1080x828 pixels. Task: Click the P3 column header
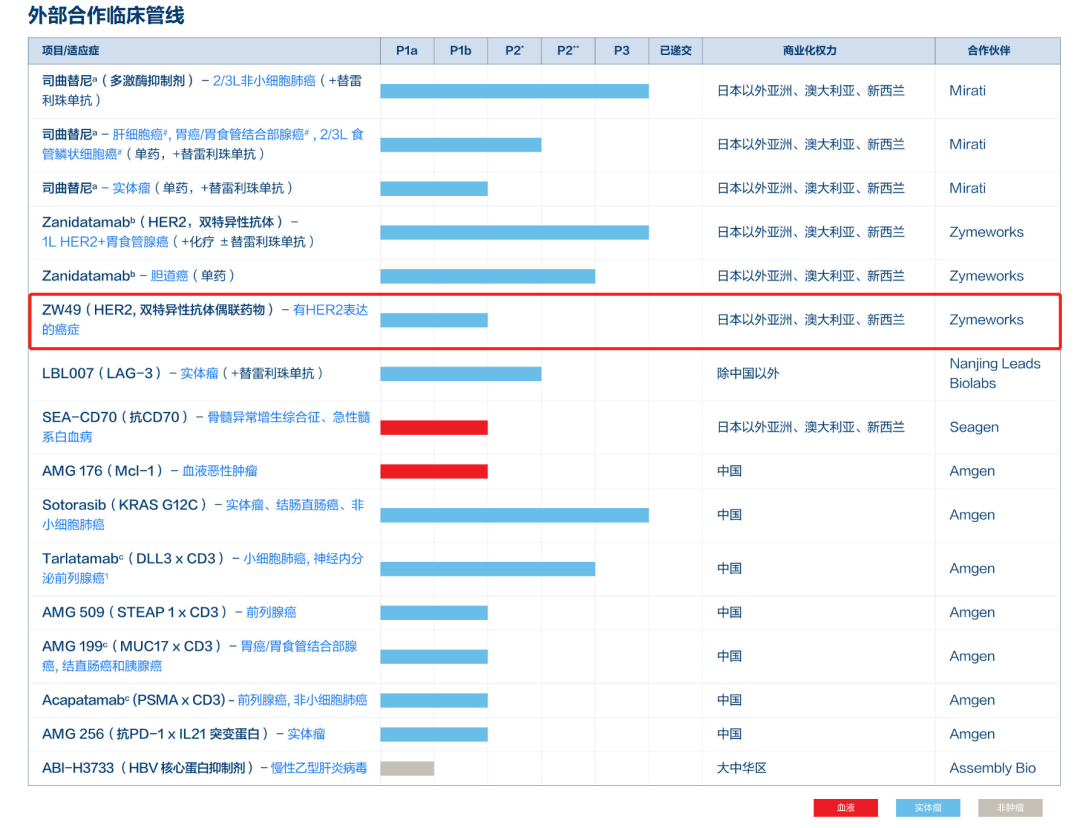622,50
